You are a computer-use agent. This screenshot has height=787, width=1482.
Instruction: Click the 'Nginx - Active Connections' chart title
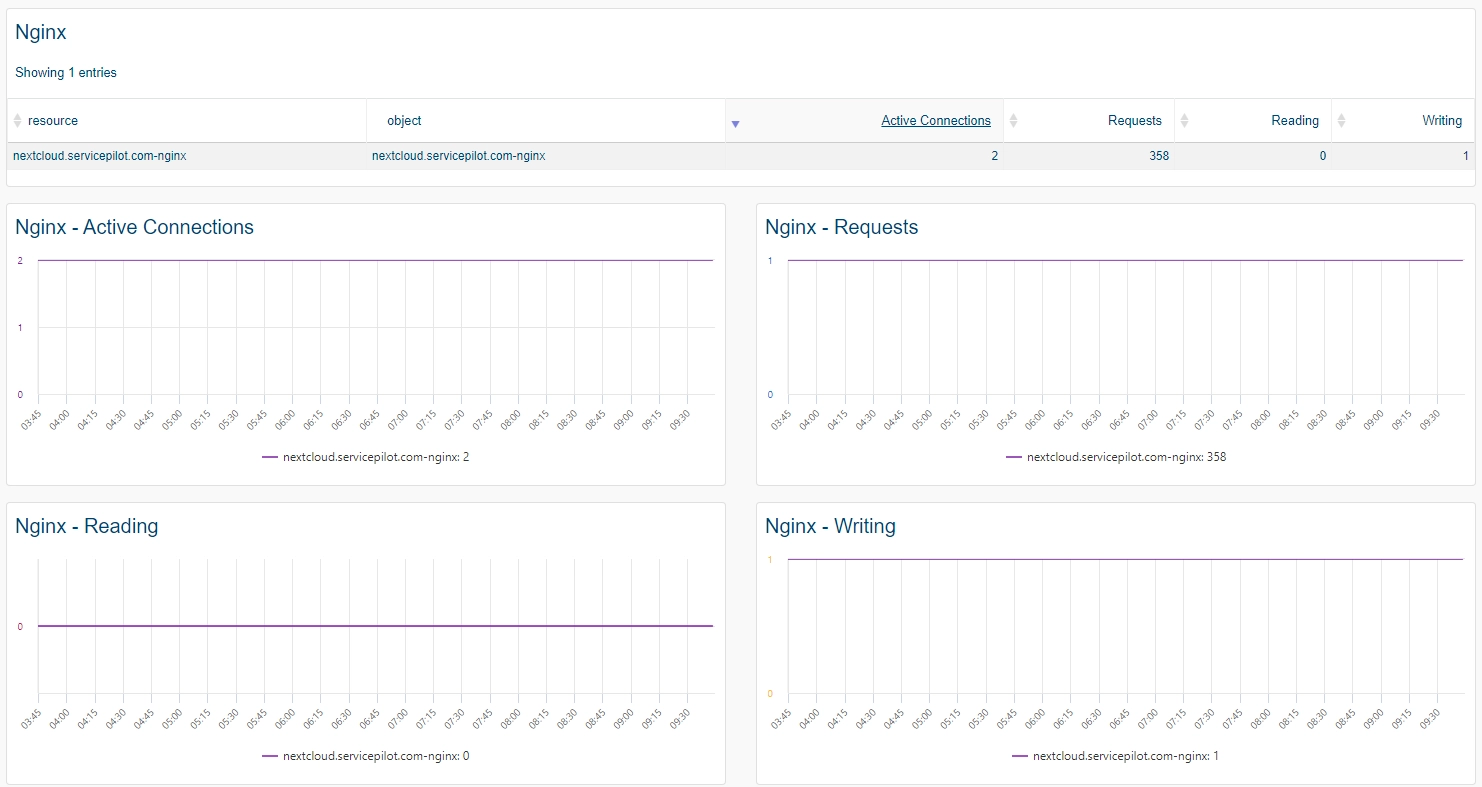(135, 227)
